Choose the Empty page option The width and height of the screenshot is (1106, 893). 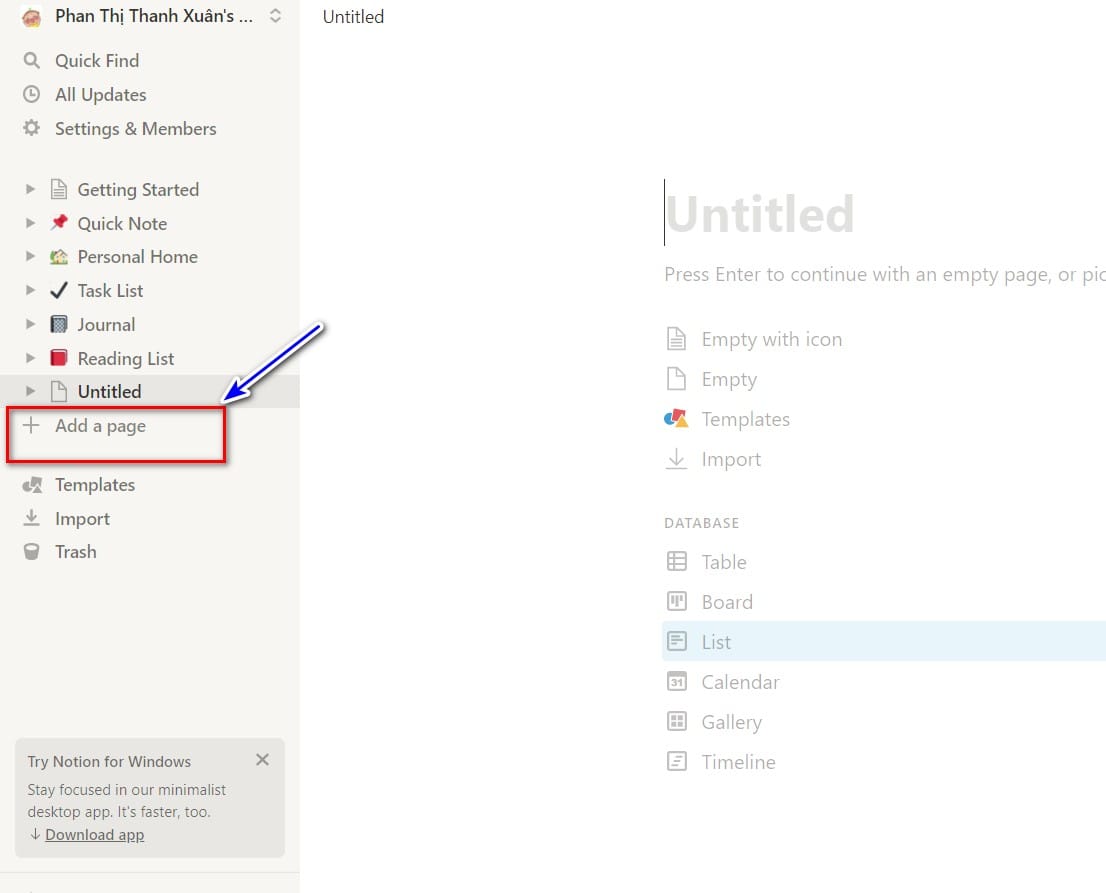[729, 379]
